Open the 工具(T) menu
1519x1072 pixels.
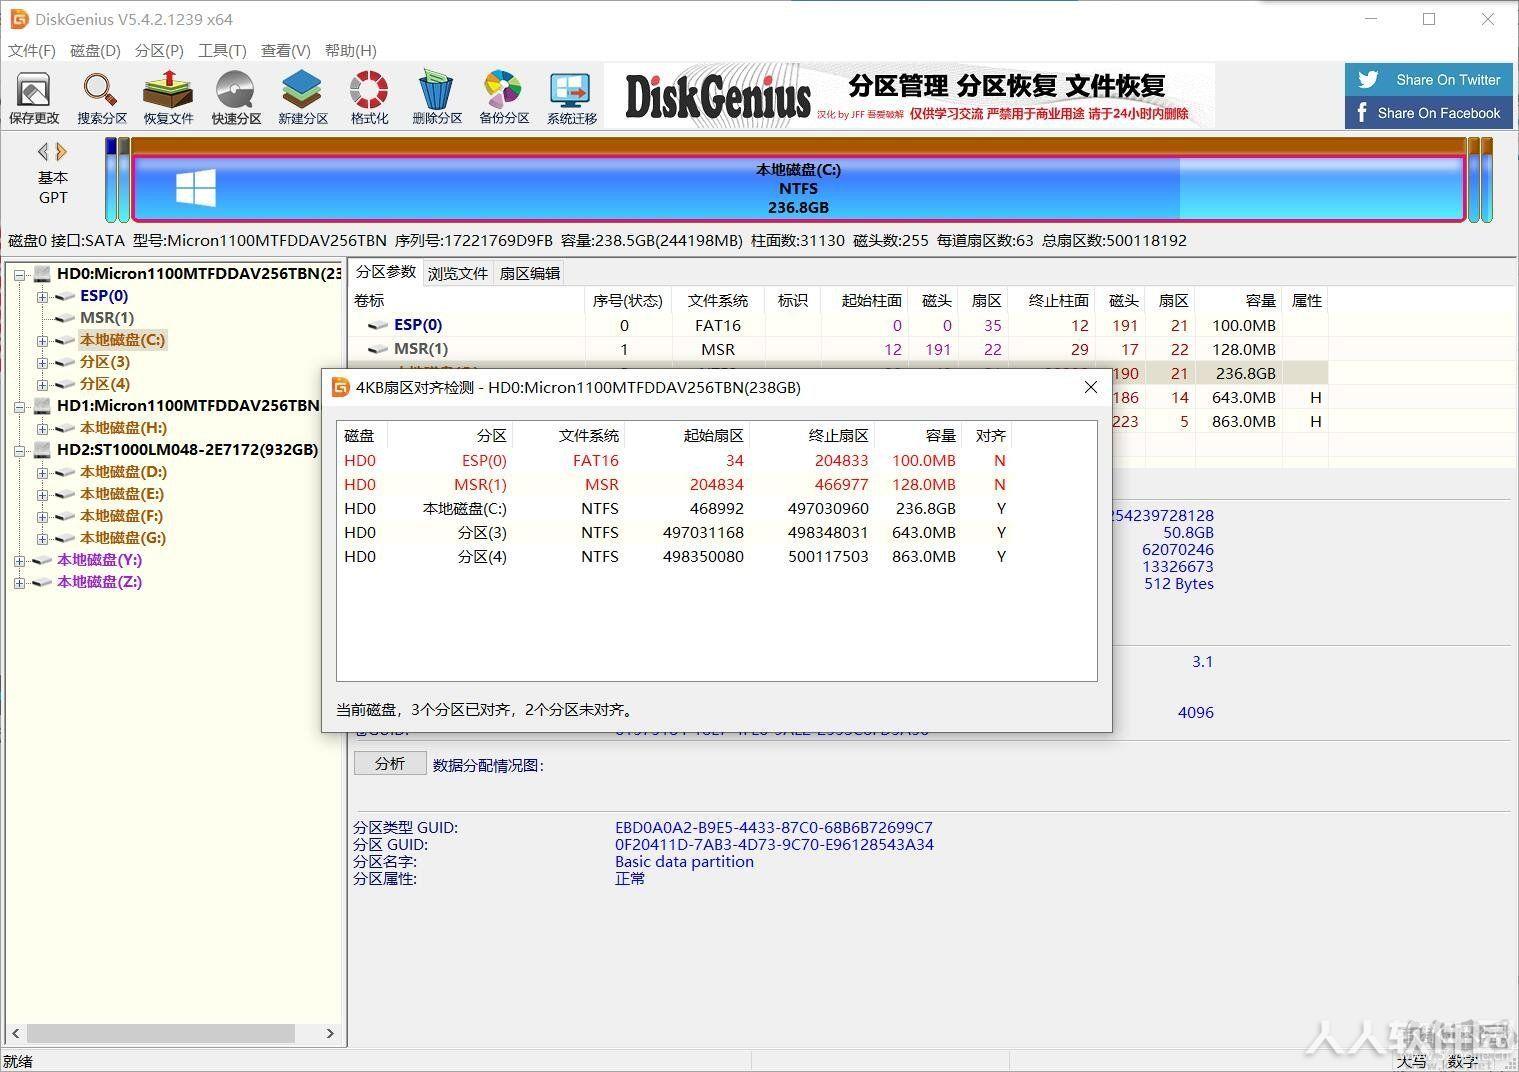coord(222,50)
